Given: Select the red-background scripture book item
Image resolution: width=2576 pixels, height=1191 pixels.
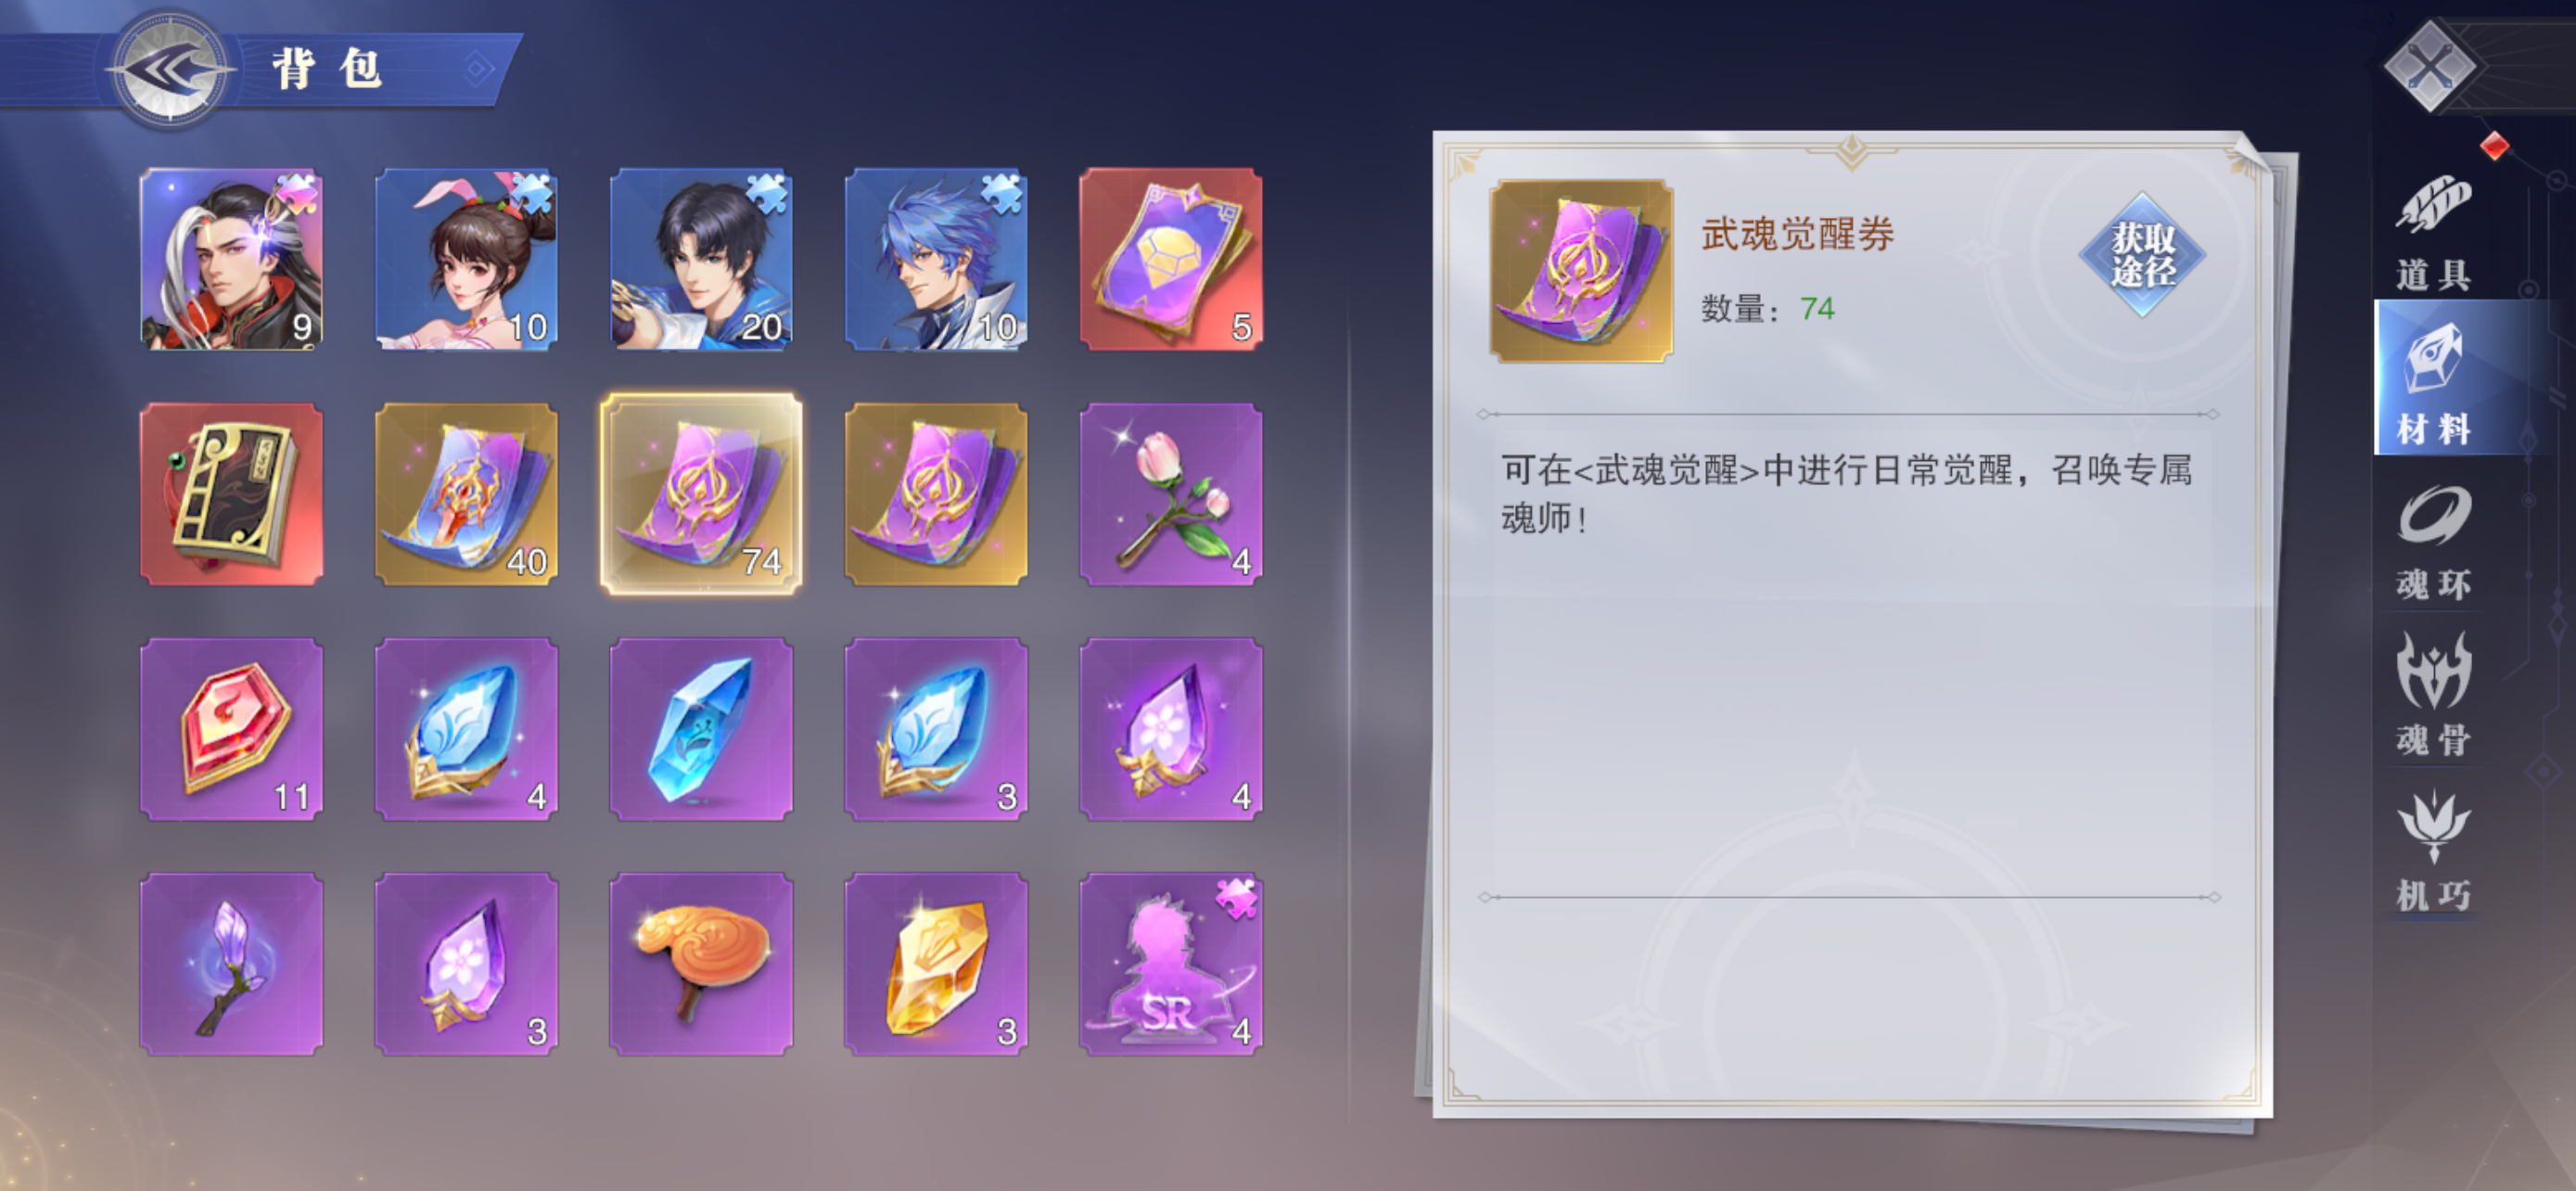Looking at the screenshot, I should click(x=231, y=494).
